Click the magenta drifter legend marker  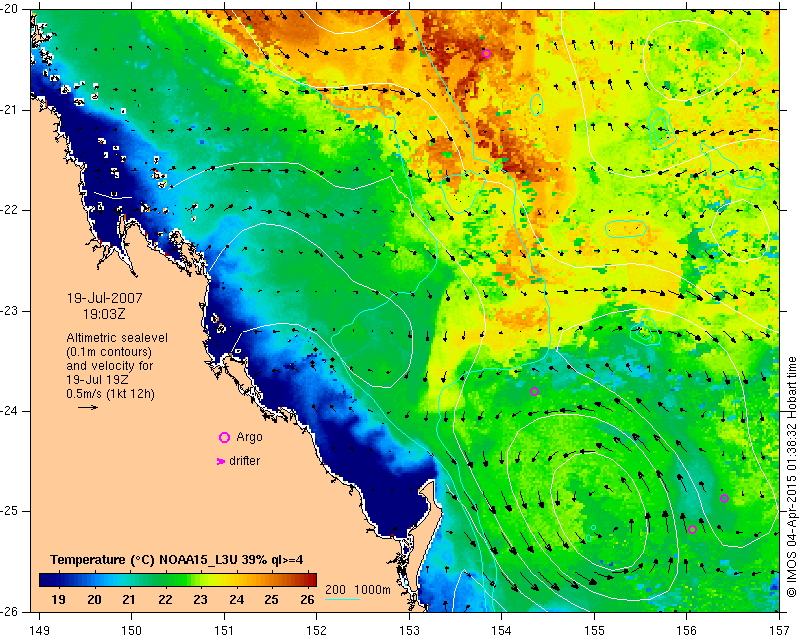pyautogui.click(x=221, y=461)
